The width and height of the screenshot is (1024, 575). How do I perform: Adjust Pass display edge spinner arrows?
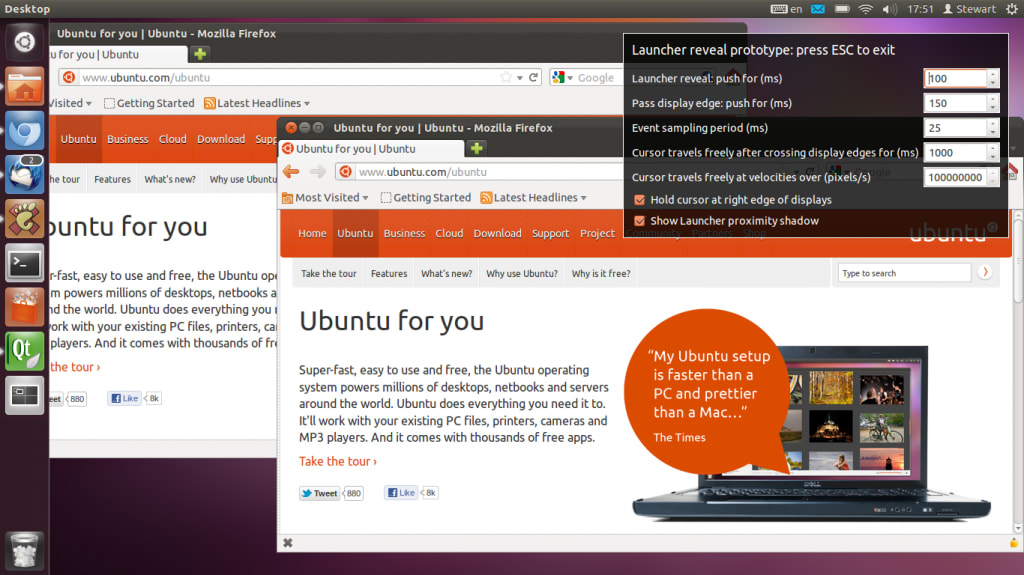[993, 103]
